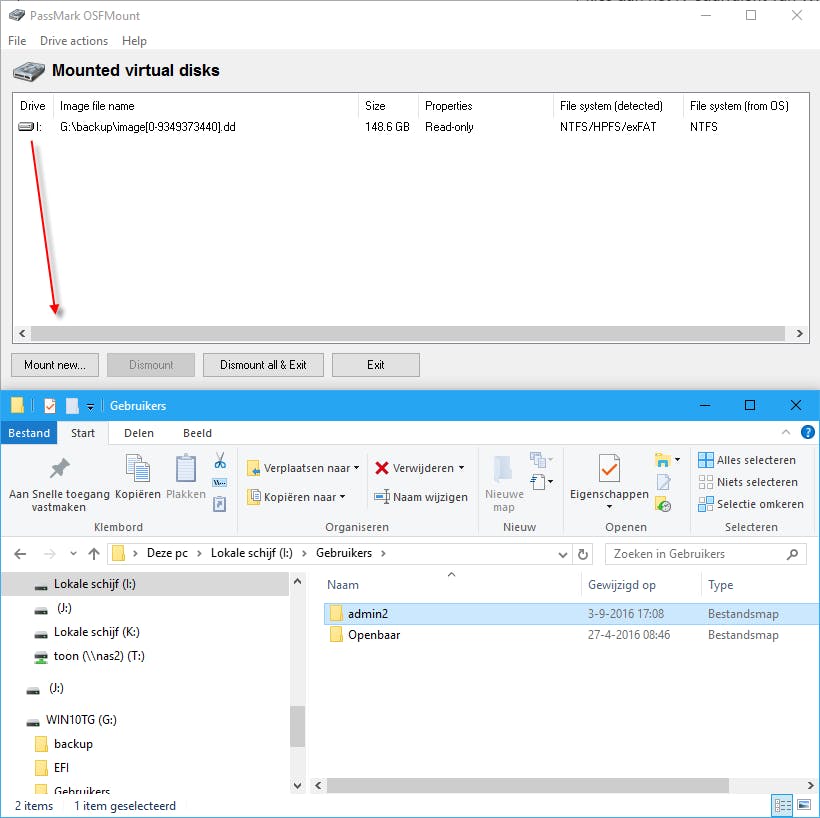Viewport: 820px width, 818px height.
Task: Click the scissors Cut icon in Klembord
Action: coord(220,460)
